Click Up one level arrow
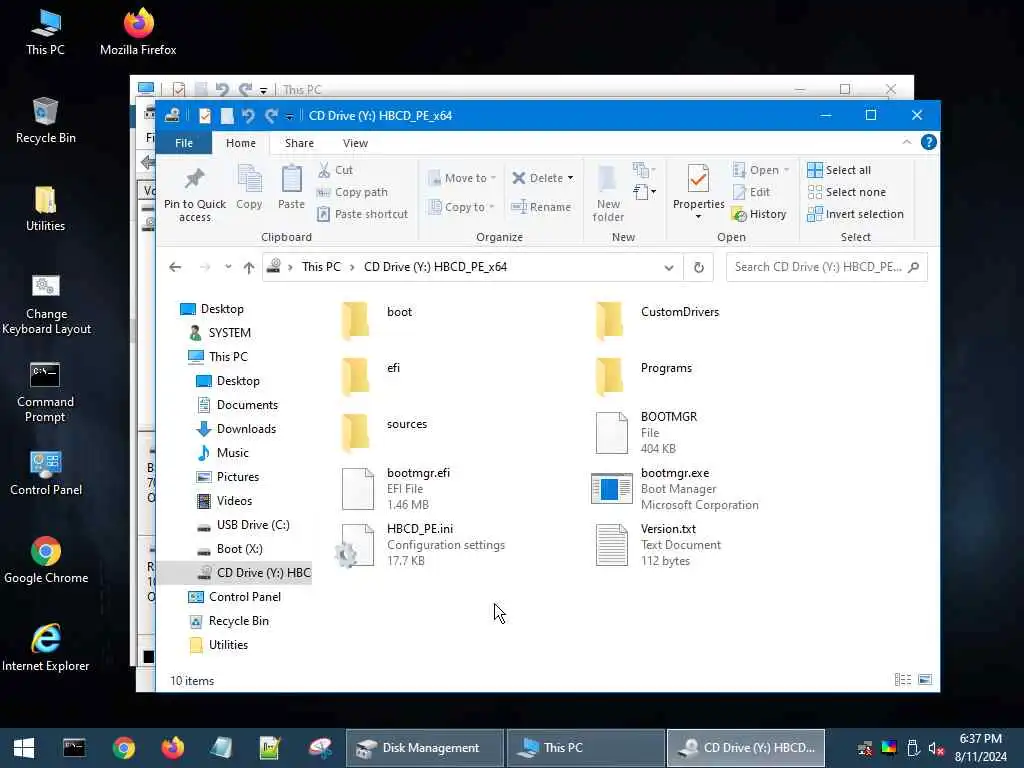Viewport: 1024px width, 768px height. click(x=249, y=267)
